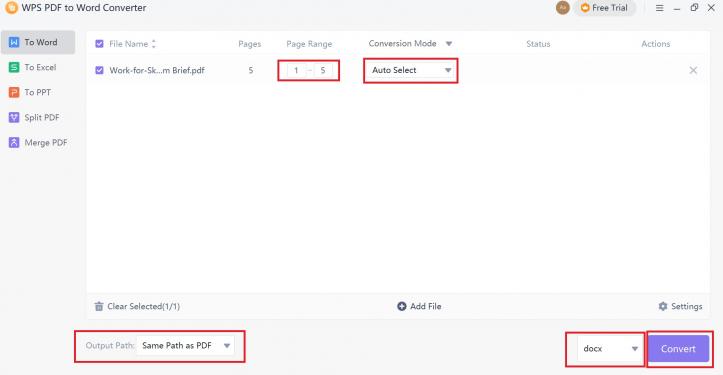Click the Pages column header
Image resolution: width=723 pixels, height=375 pixels.
click(x=249, y=44)
